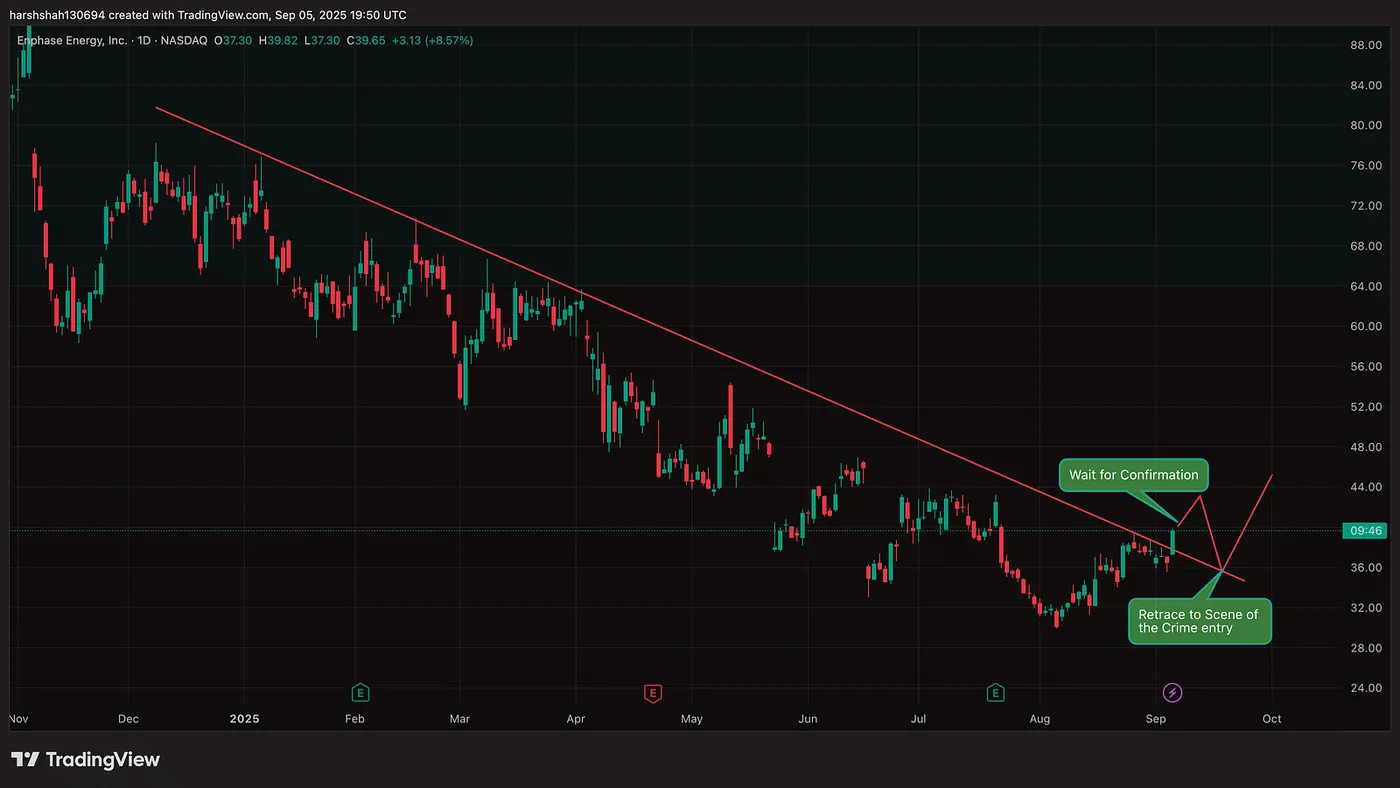
Task: Click the Jun label on time axis
Action: (808, 719)
